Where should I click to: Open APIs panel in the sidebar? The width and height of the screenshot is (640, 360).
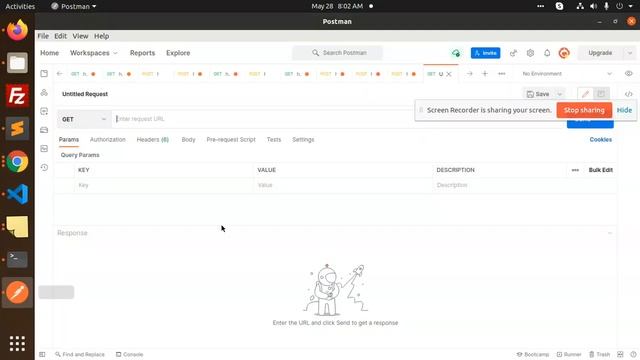coord(44,93)
